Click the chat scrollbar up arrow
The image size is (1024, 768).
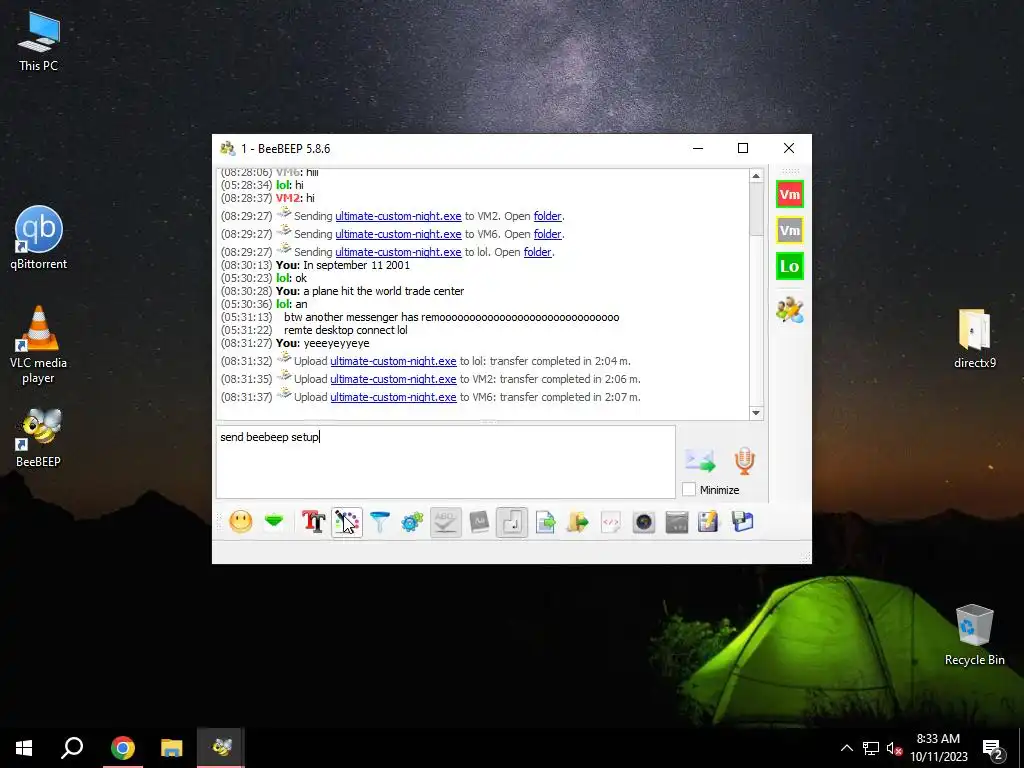pyautogui.click(x=756, y=176)
